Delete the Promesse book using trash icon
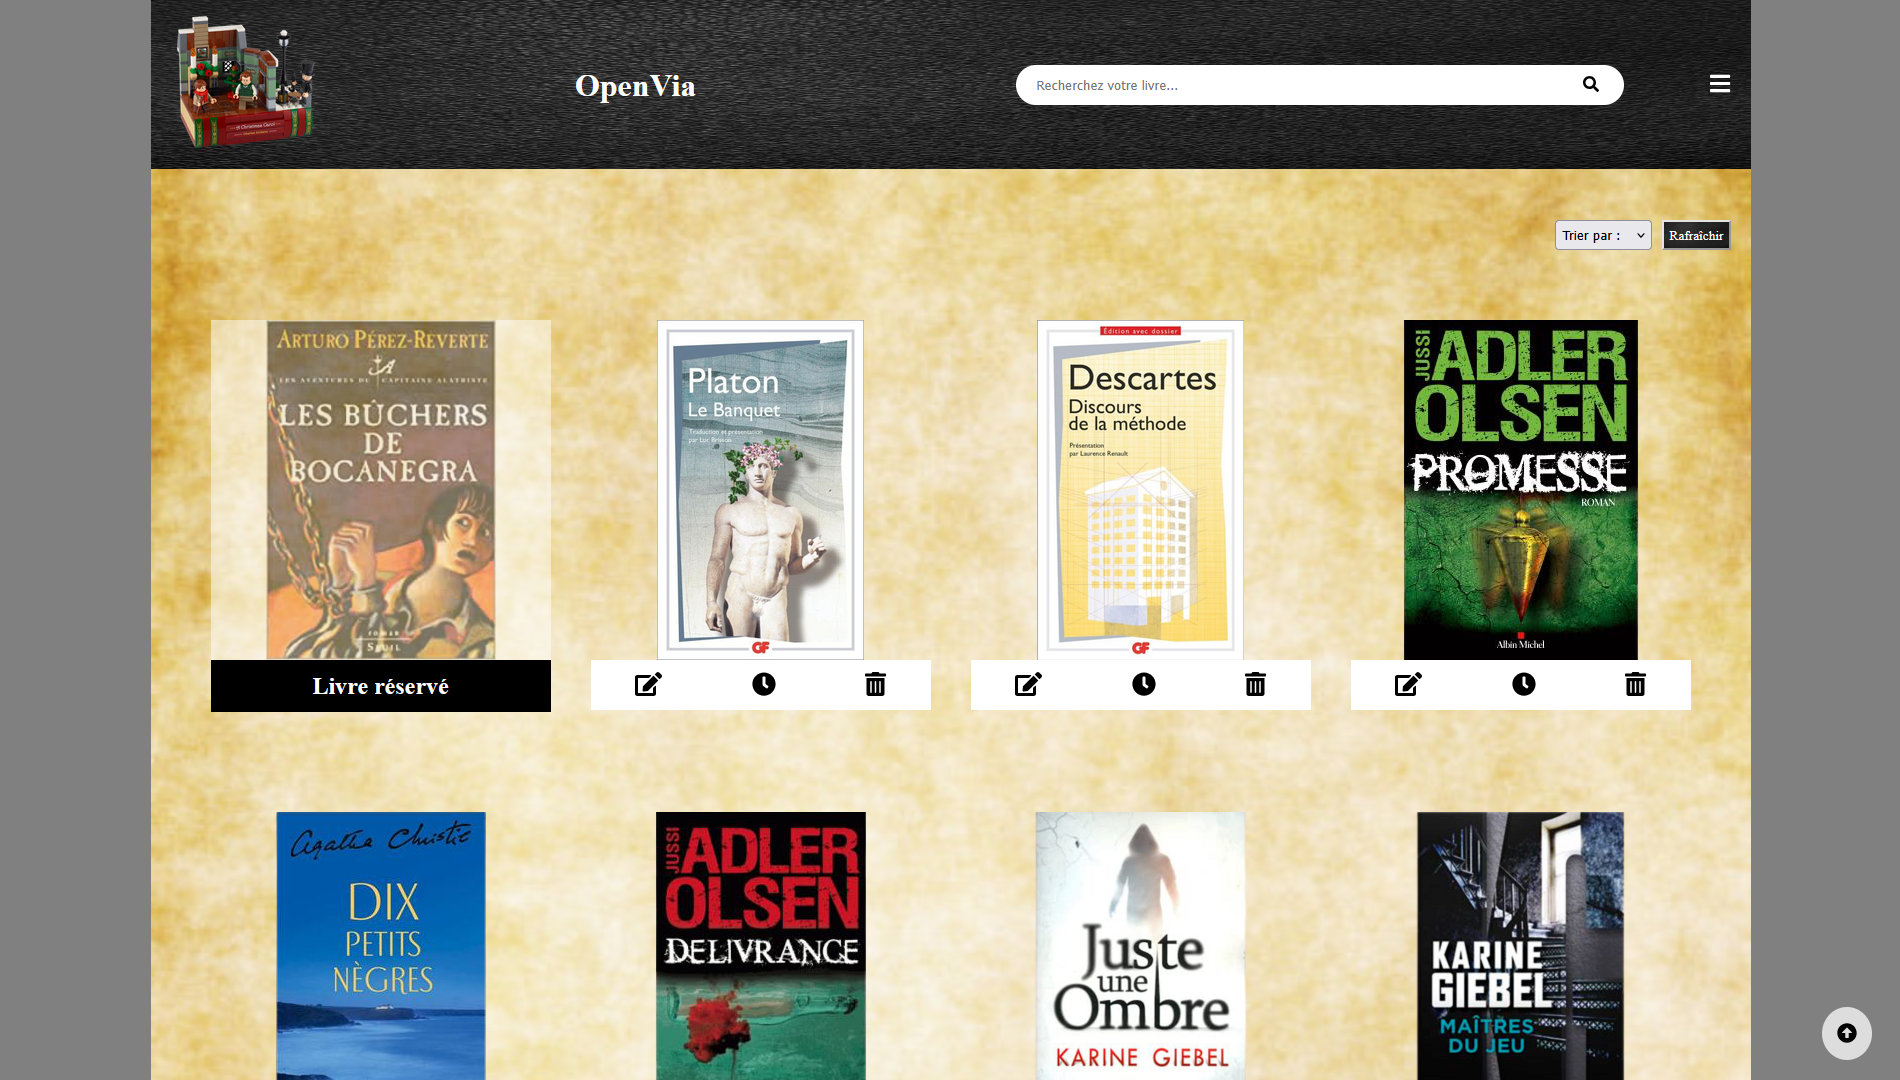This screenshot has width=1900, height=1080. (1635, 685)
